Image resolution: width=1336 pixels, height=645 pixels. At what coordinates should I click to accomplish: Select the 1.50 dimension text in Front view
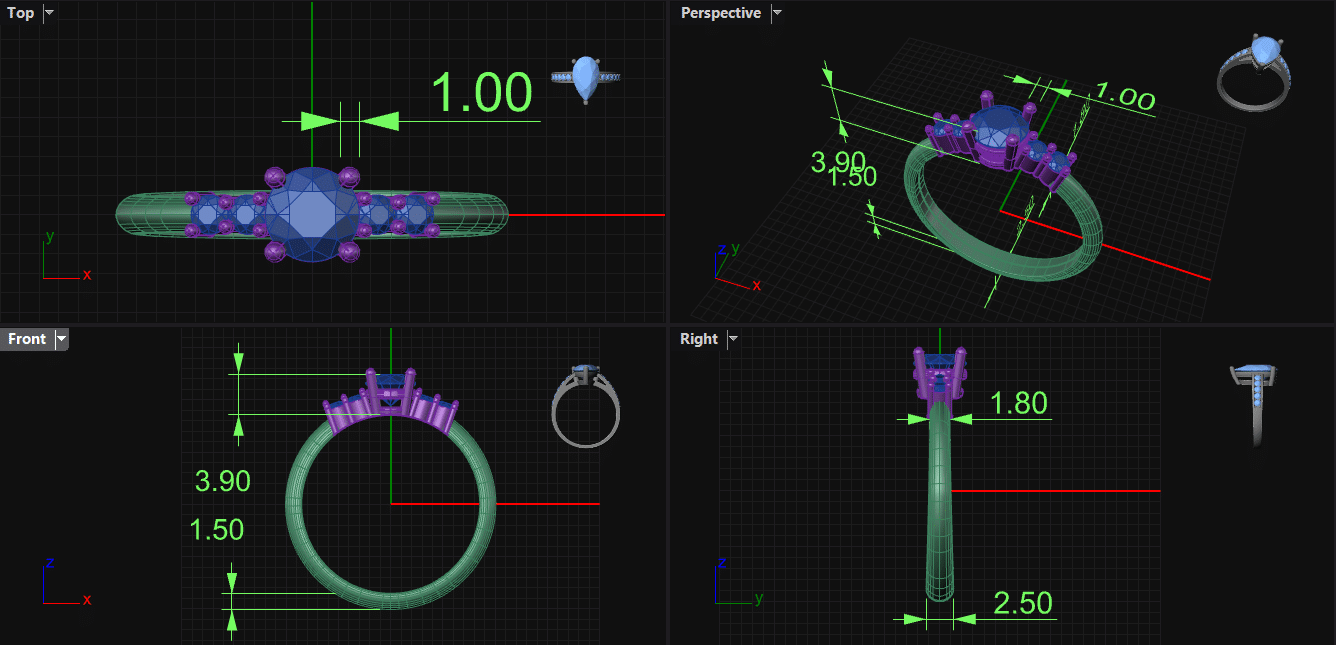pyautogui.click(x=216, y=529)
